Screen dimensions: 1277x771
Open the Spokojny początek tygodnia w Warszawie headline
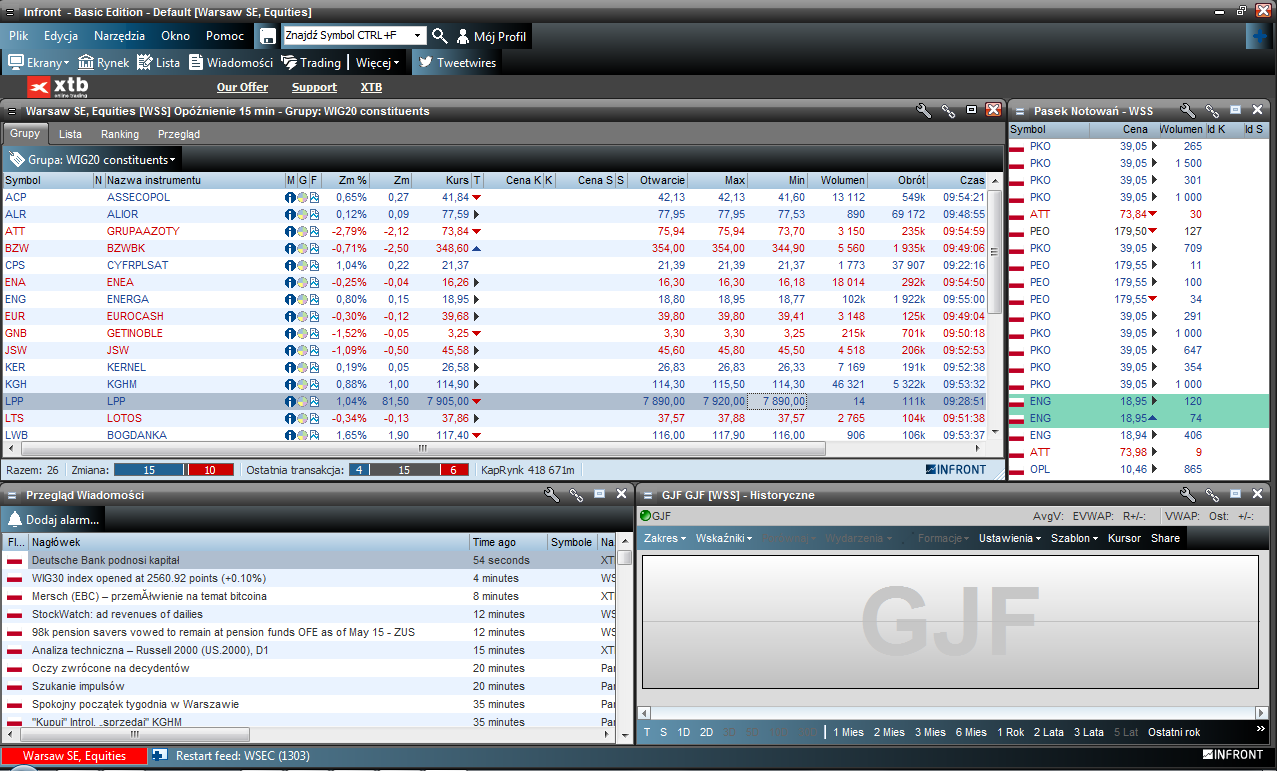[135, 704]
